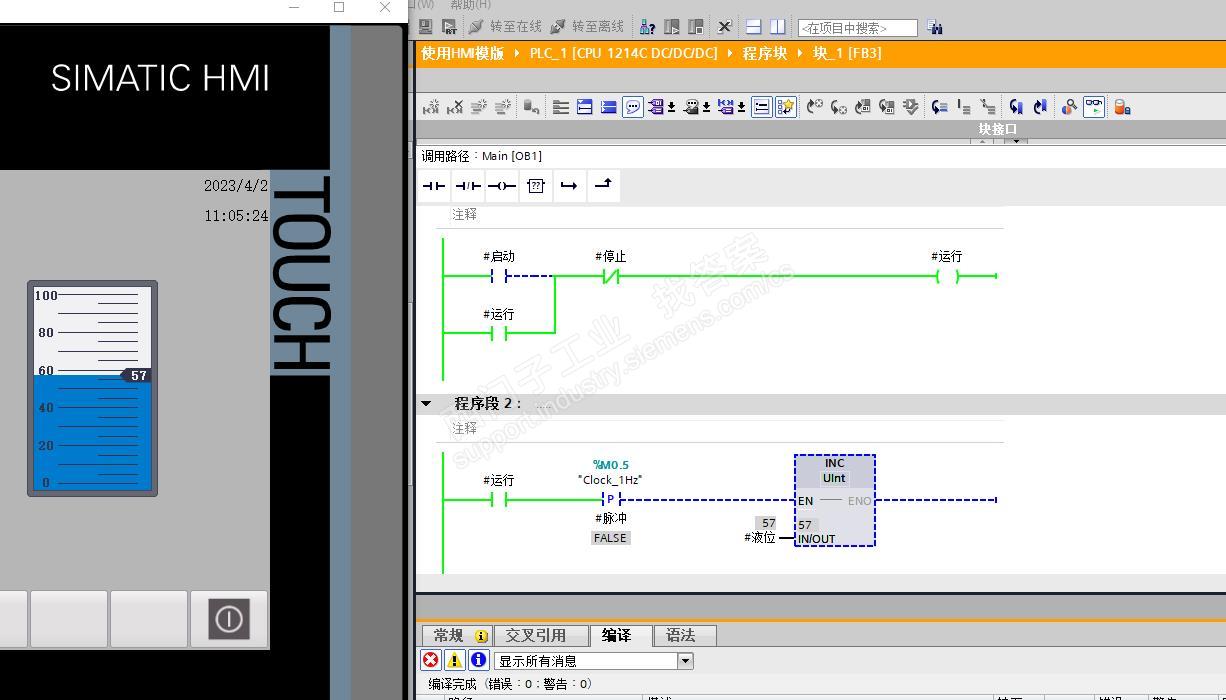Insert a normally closed contact
Viewport: 1226px width, 700px height.
point(467,186)
